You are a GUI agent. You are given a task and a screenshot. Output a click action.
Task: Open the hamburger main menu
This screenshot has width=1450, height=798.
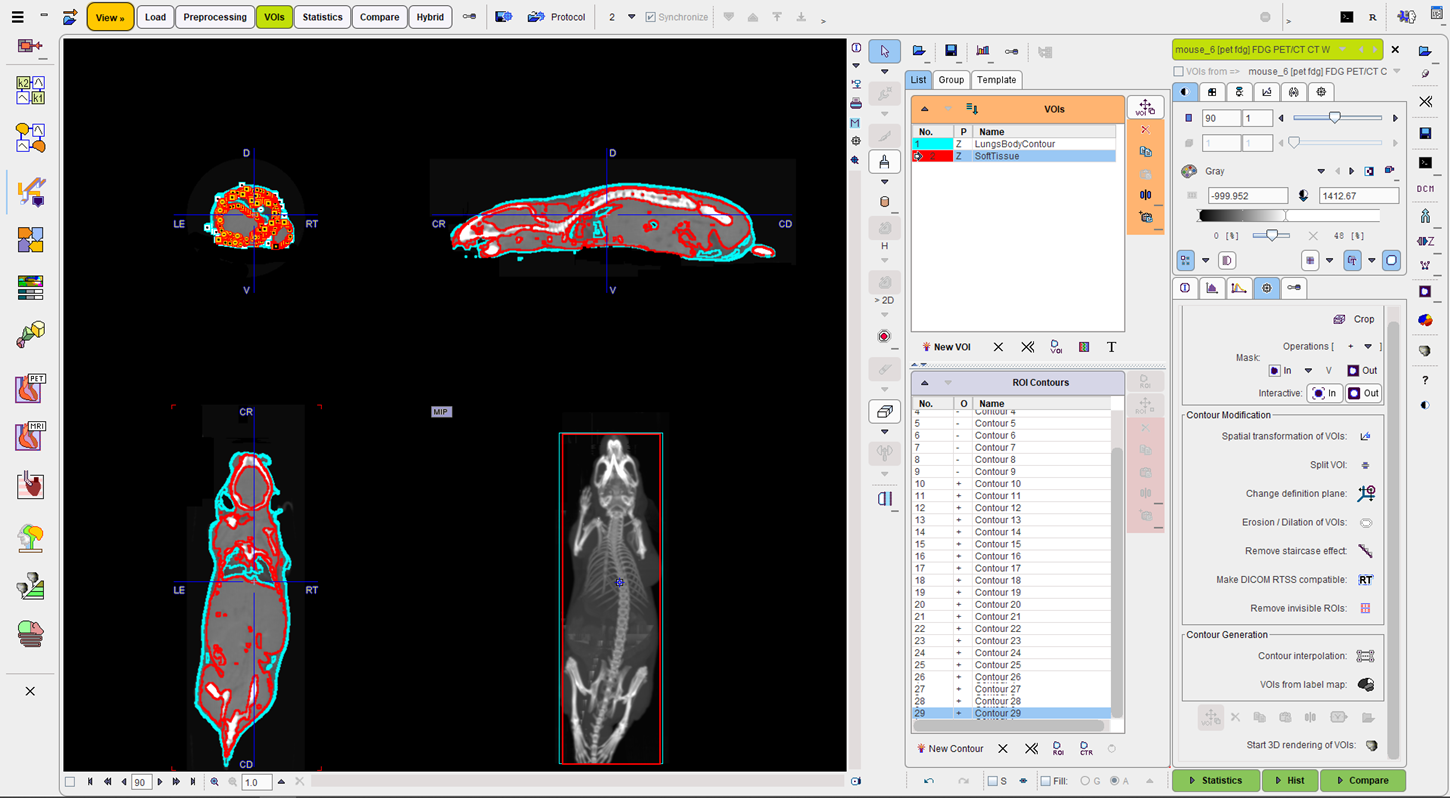coord(17,17)
